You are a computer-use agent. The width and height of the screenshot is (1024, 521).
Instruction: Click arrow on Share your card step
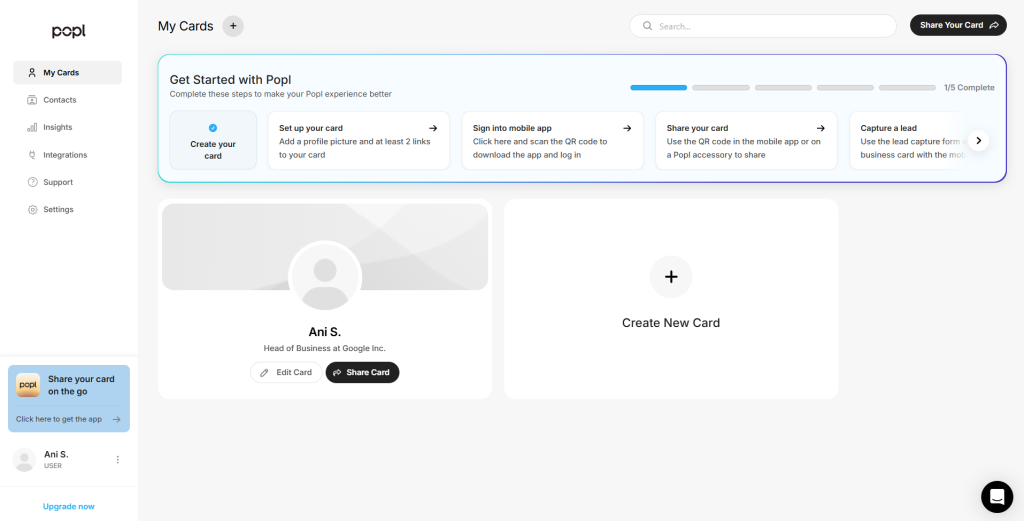[821, 128]
